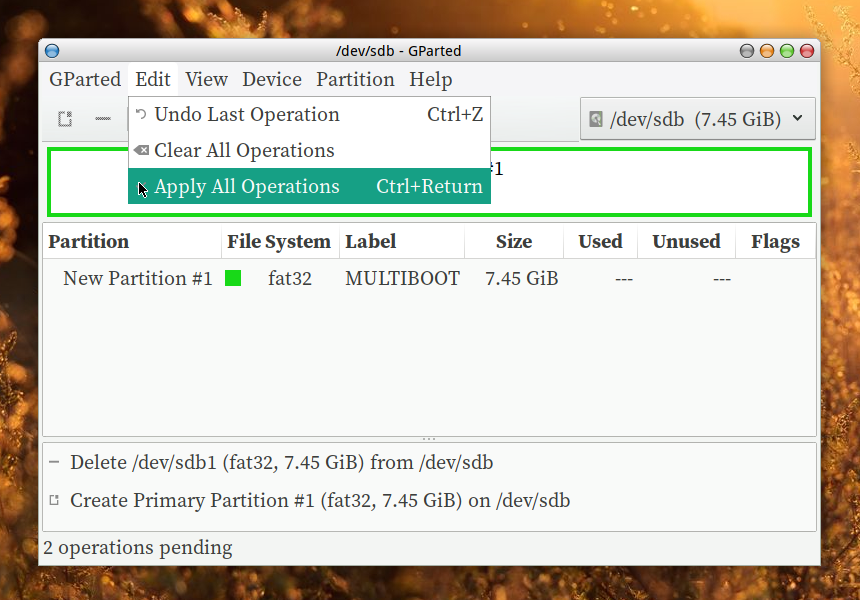Open the View menu
This screenshot has height=600, width=860.
tap(206, 80)
